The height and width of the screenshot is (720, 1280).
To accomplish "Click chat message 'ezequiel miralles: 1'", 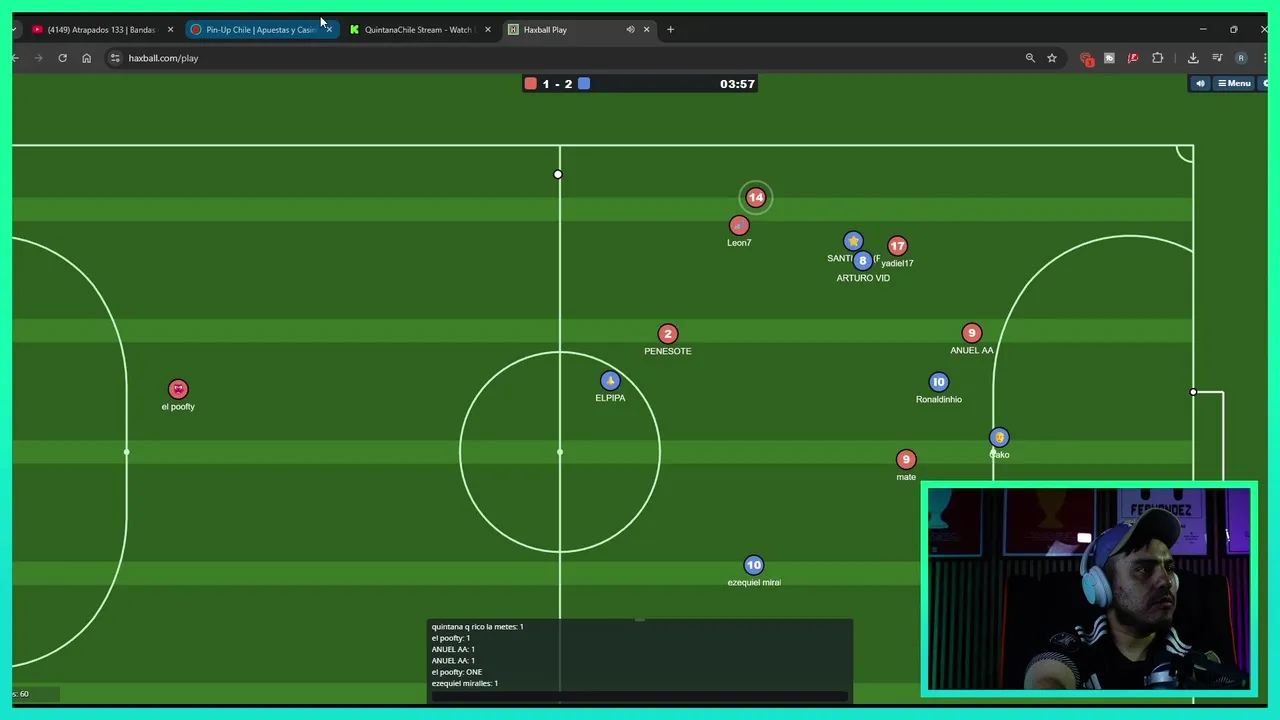I will 464,683.
